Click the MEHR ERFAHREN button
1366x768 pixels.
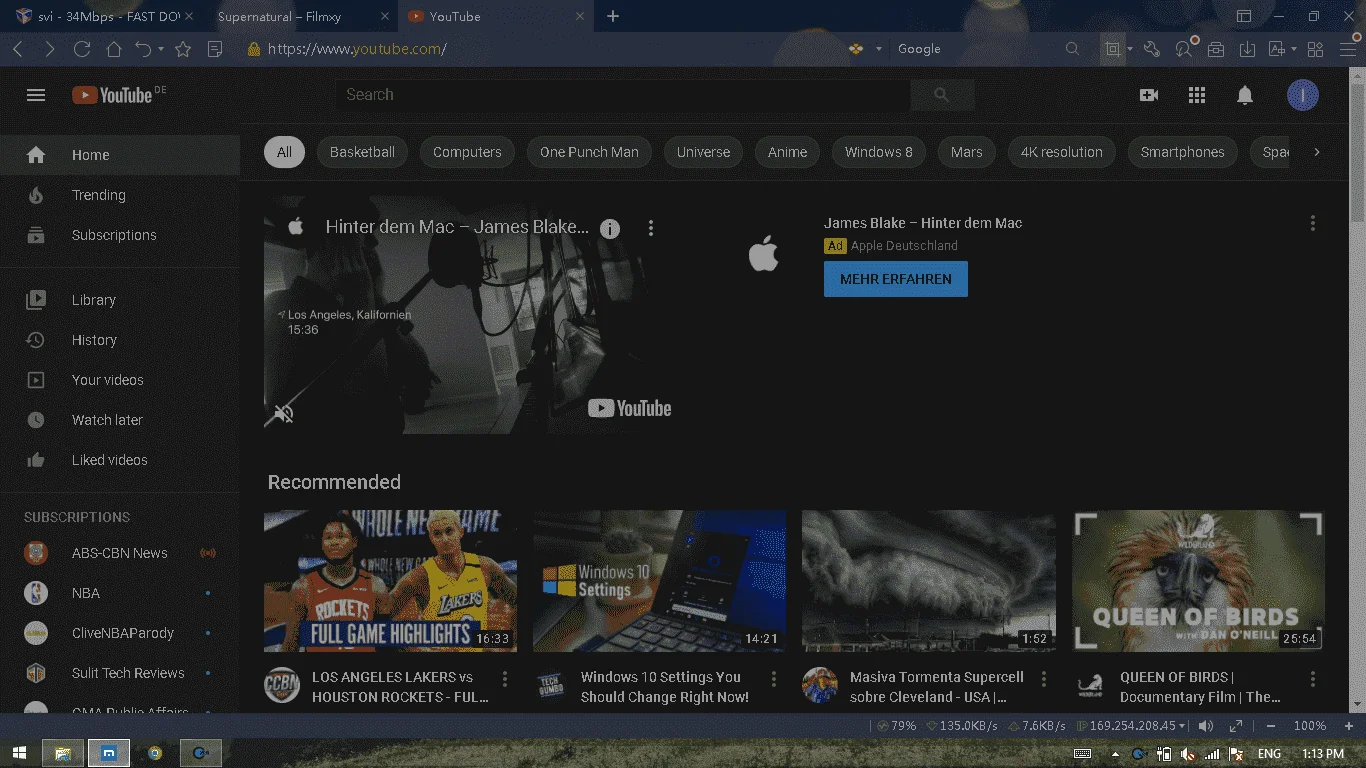tap(896, 279)
